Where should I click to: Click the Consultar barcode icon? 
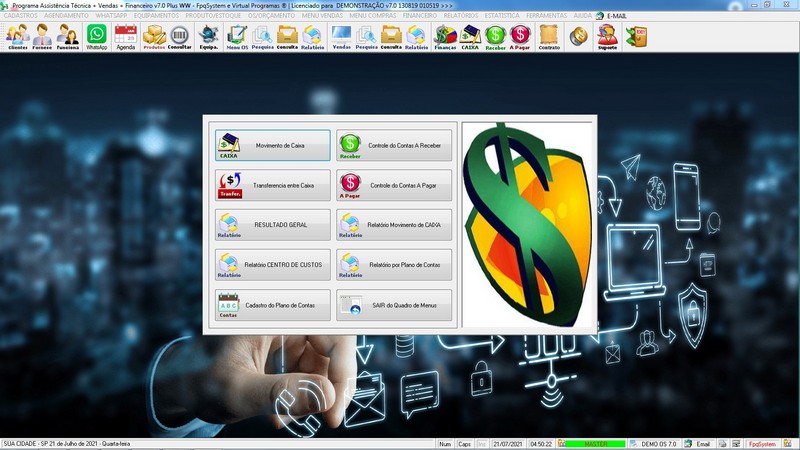[x=180, y=37]
